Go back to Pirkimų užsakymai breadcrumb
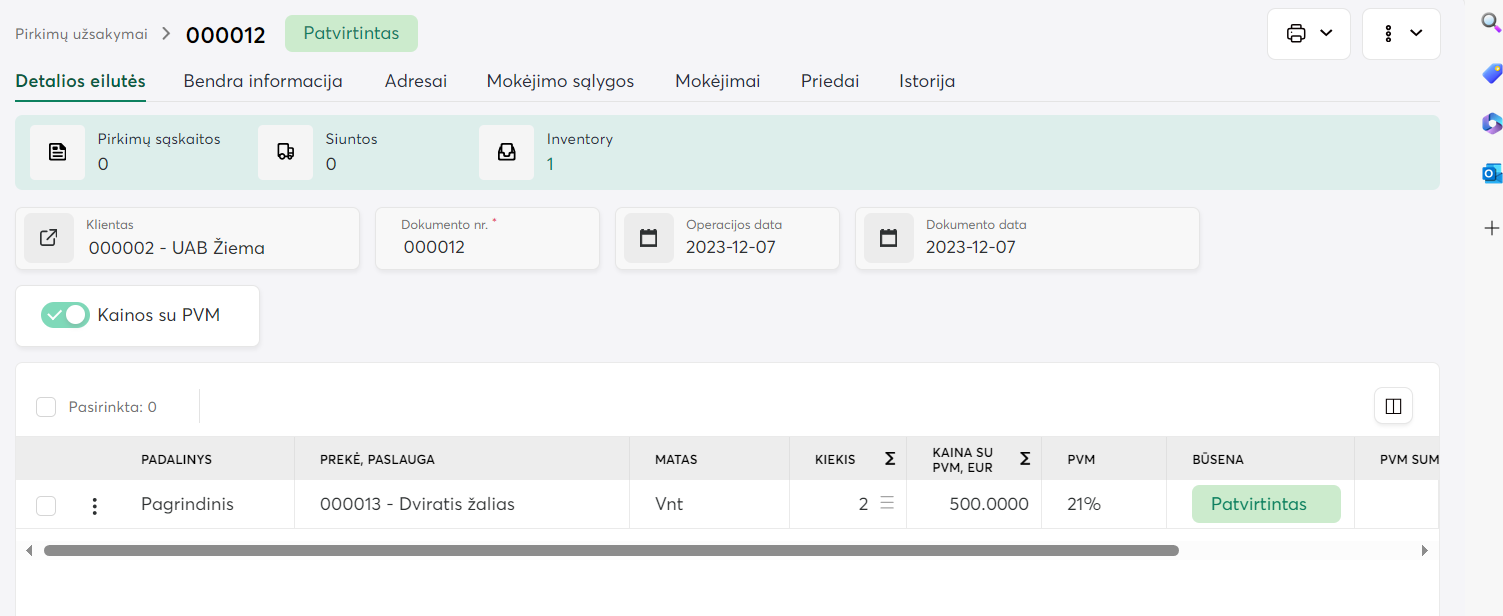 81,34
